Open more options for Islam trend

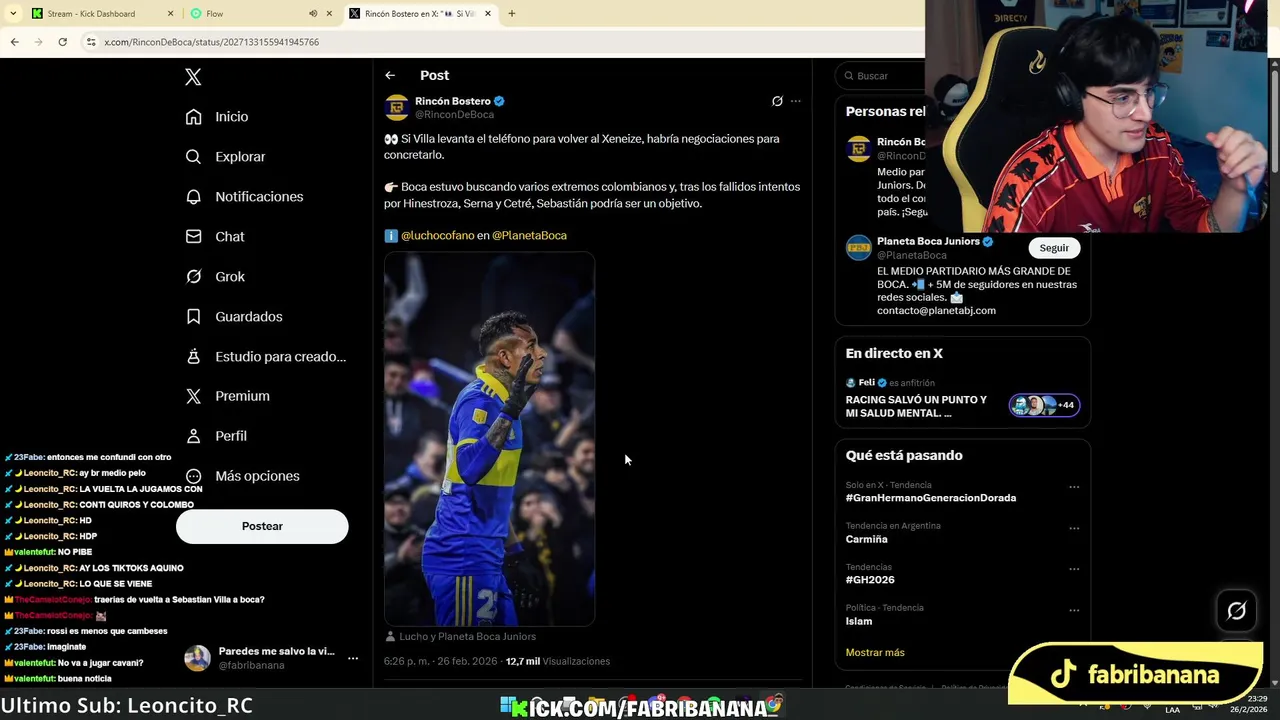click(x=1074, y=610)
